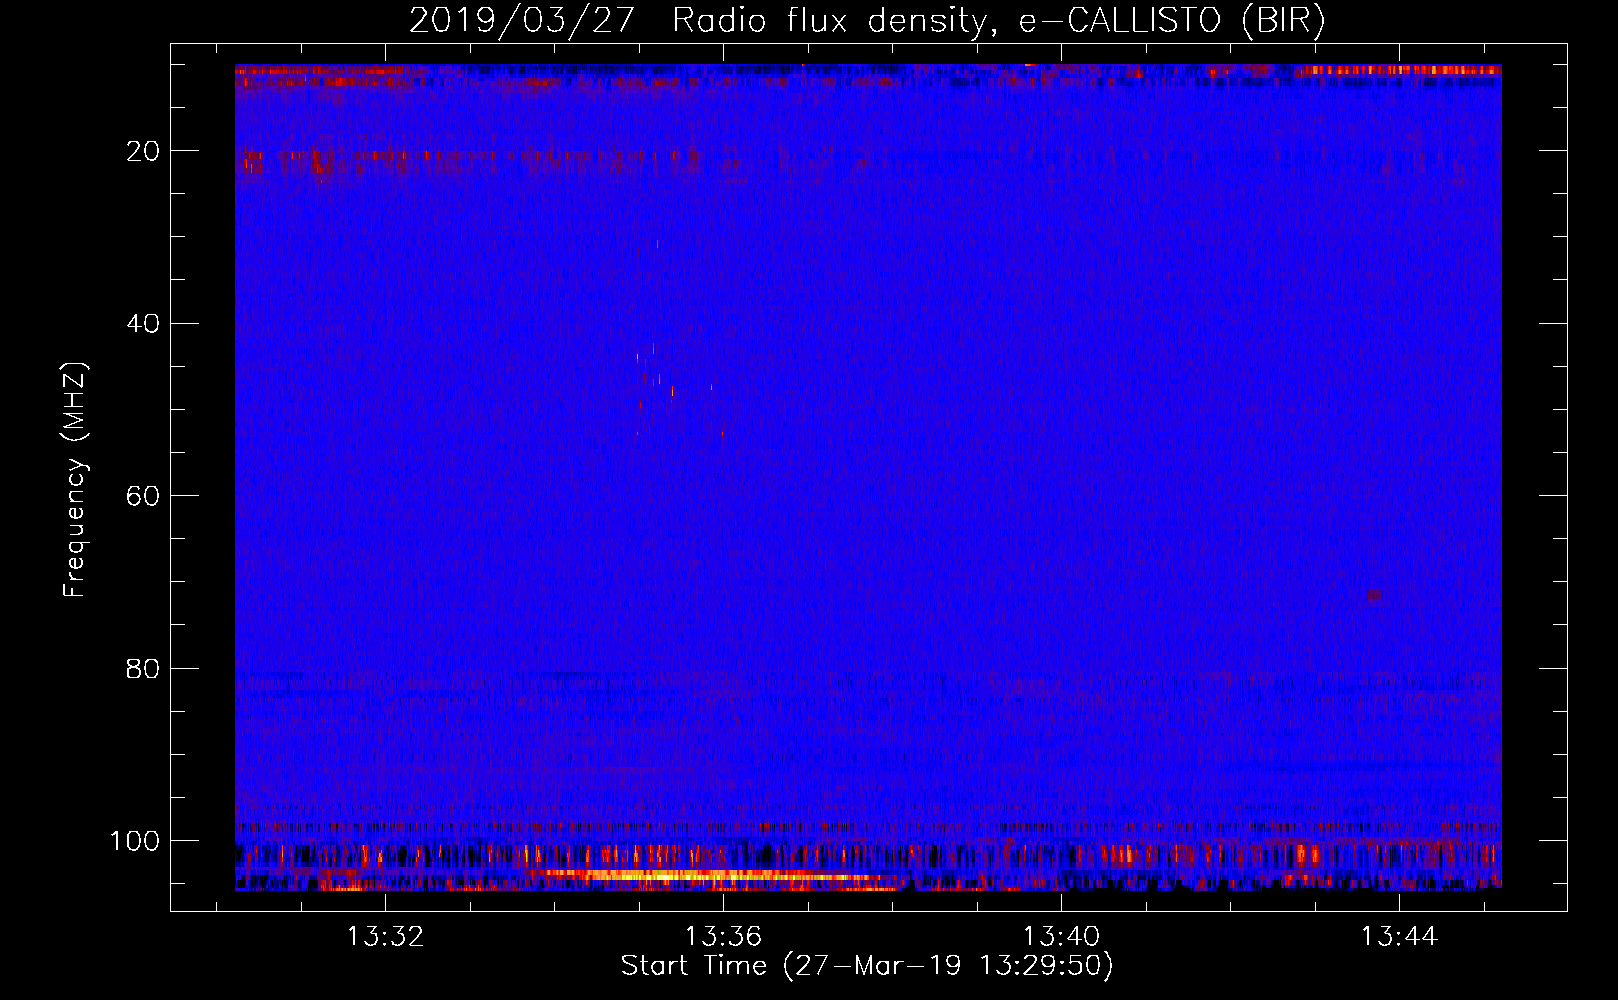Click the 100 MHz y-axis tick label
The image size is (1618, 1000).
pos(135,841)
